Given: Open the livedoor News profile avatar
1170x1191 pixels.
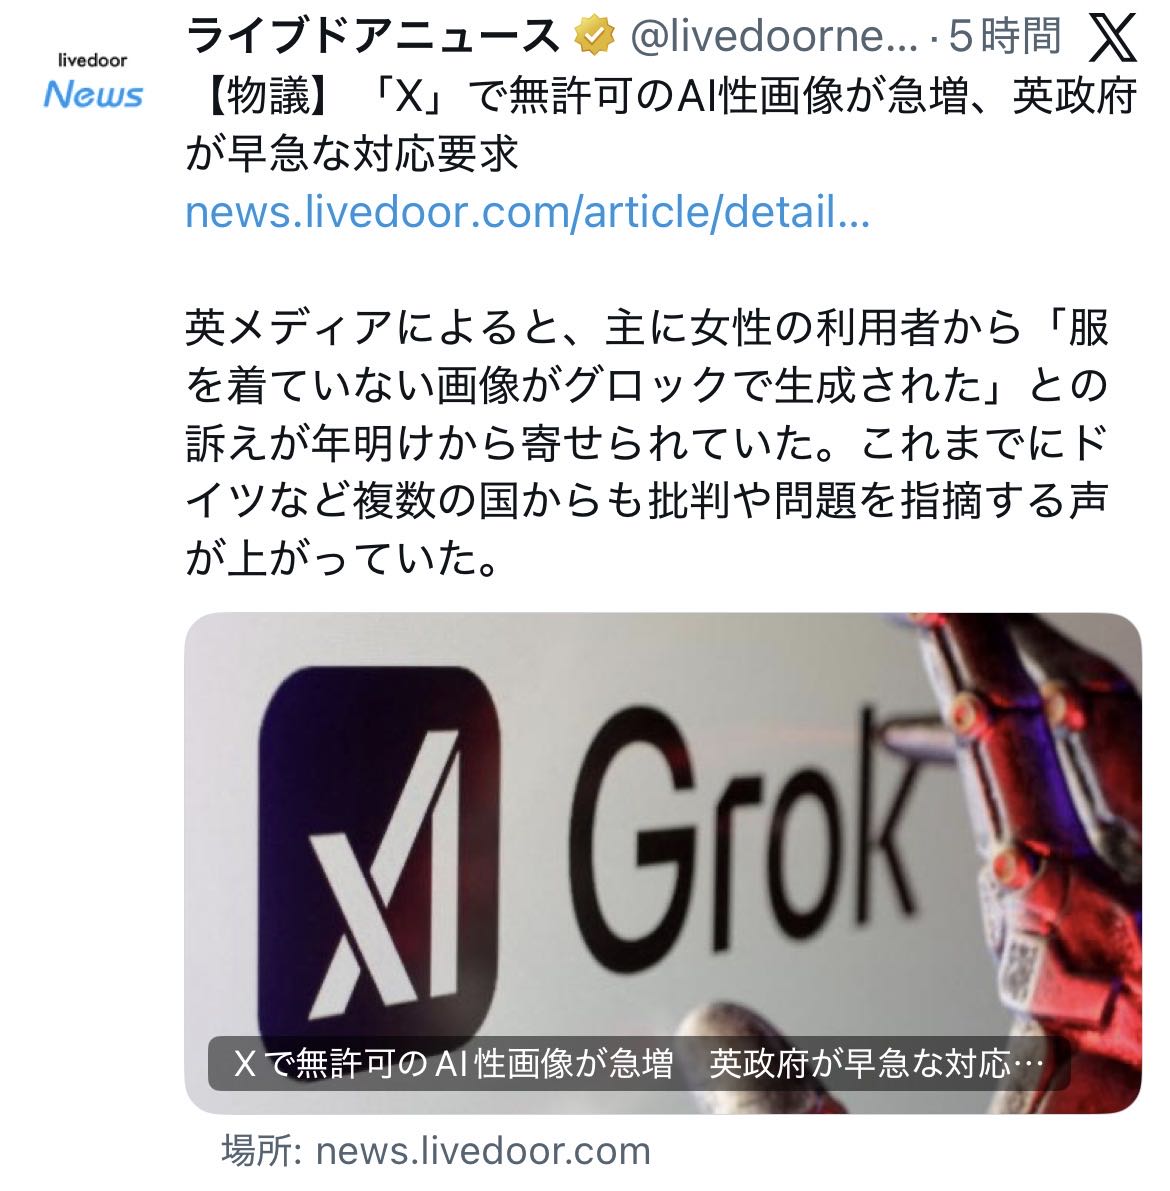Looking at the screenshot, I should coord(93,81).
